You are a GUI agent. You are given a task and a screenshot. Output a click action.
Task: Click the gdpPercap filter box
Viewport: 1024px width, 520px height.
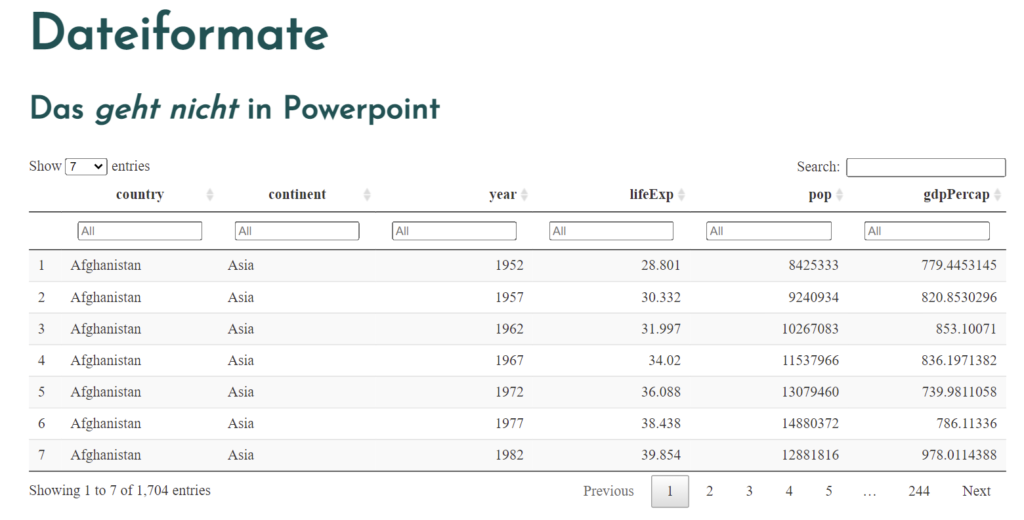[x=927, y=231]
